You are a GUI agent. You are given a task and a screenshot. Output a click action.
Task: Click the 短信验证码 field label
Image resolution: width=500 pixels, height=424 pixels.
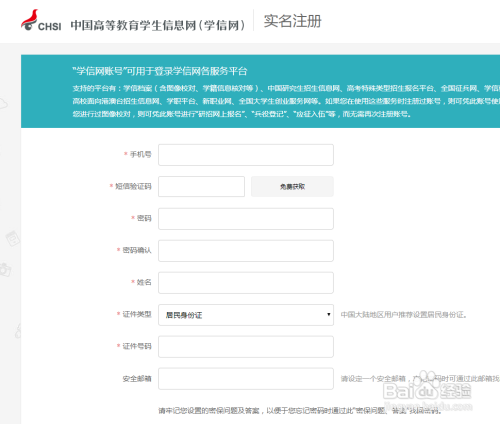tap(133, 186)
